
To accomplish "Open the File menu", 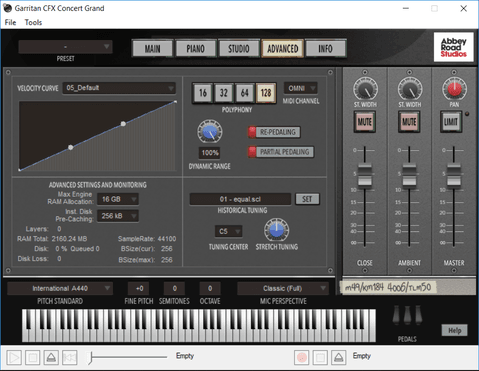I will coord(10,22).
